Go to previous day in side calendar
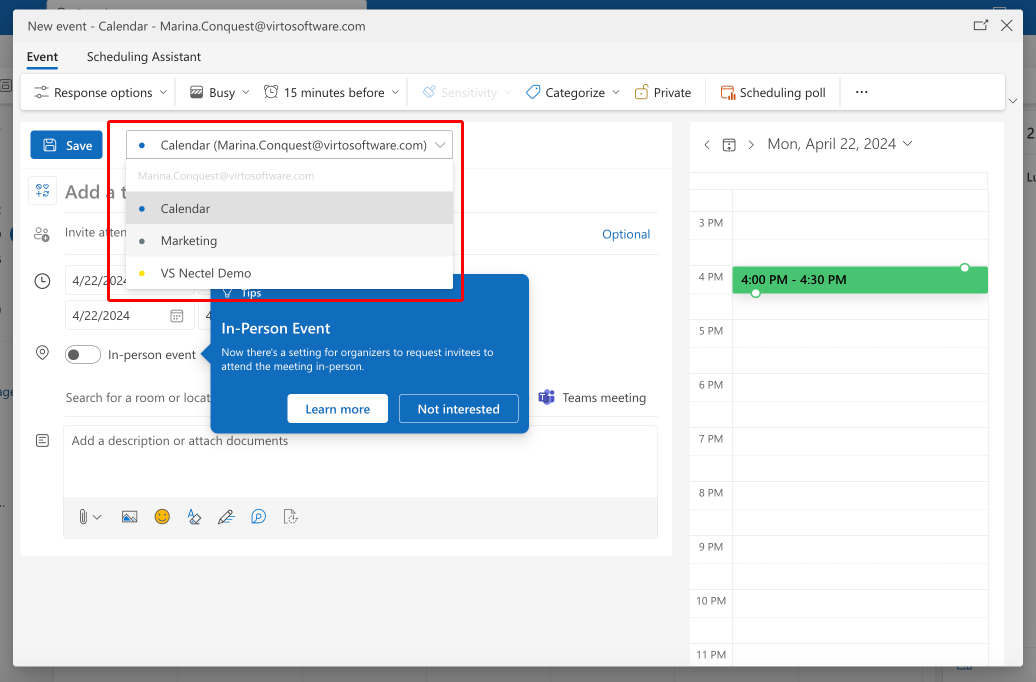1036x682 pixels. coord(707,145)
